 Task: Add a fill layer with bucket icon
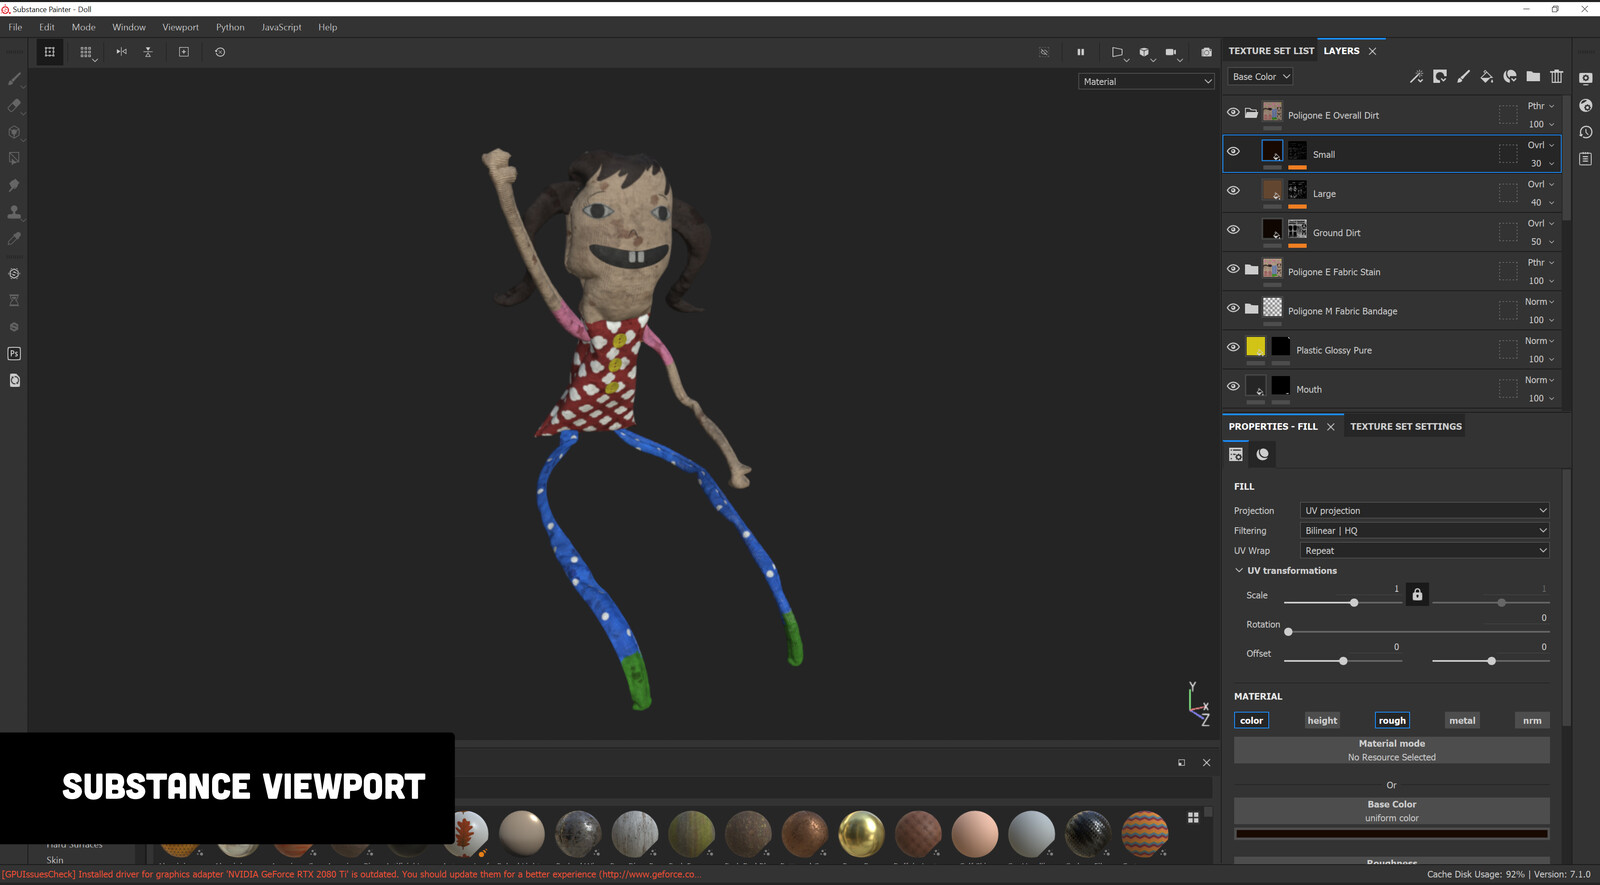pos(1486,76)
